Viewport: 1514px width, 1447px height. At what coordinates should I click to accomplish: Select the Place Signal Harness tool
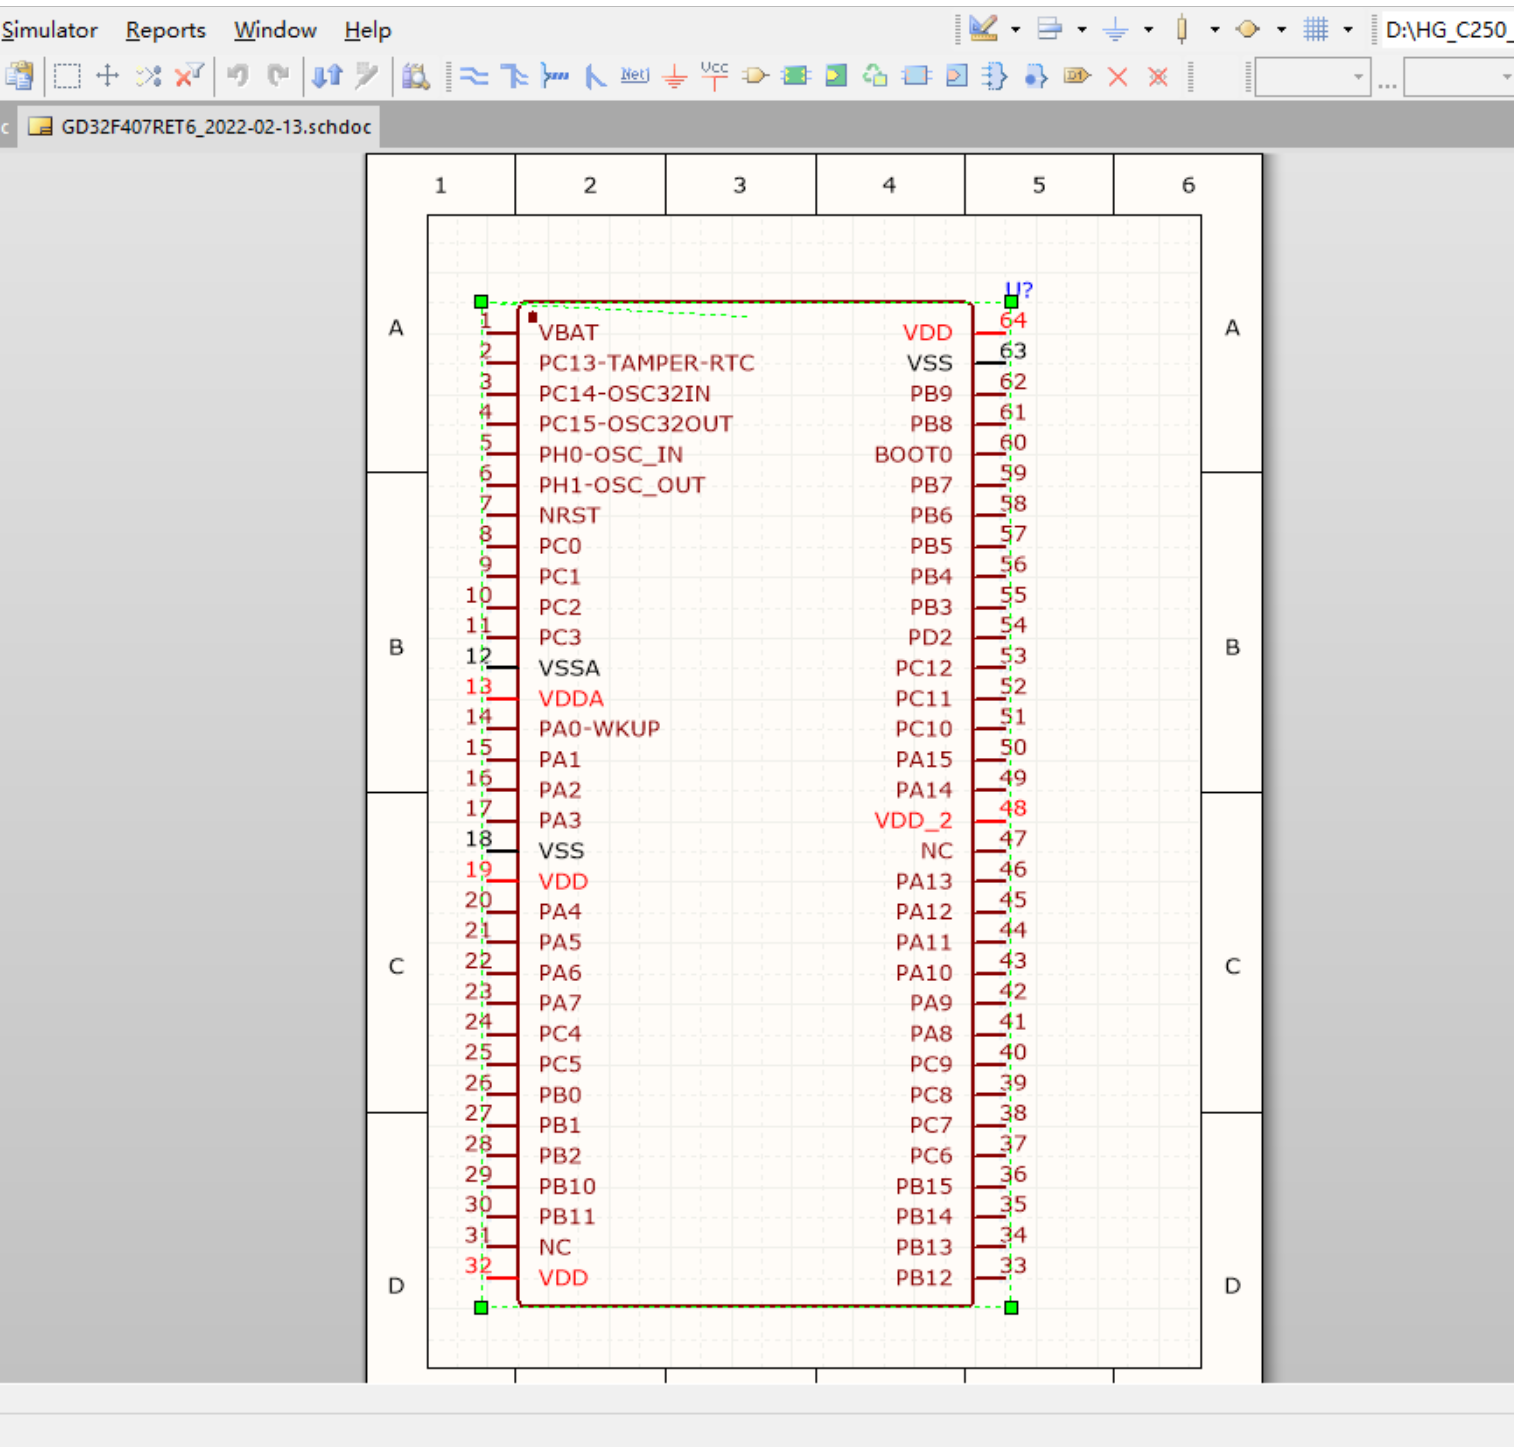tap(555, 76)
